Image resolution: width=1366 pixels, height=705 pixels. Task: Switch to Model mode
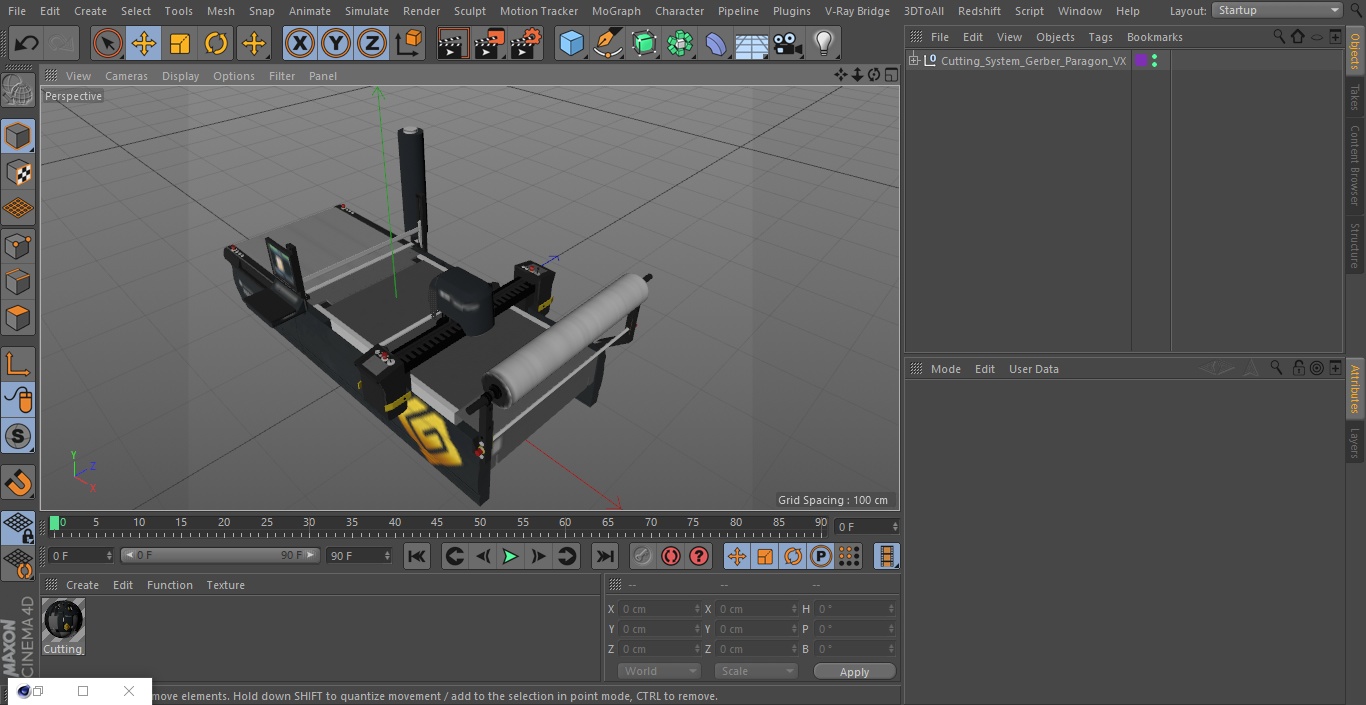coord(18,136)
